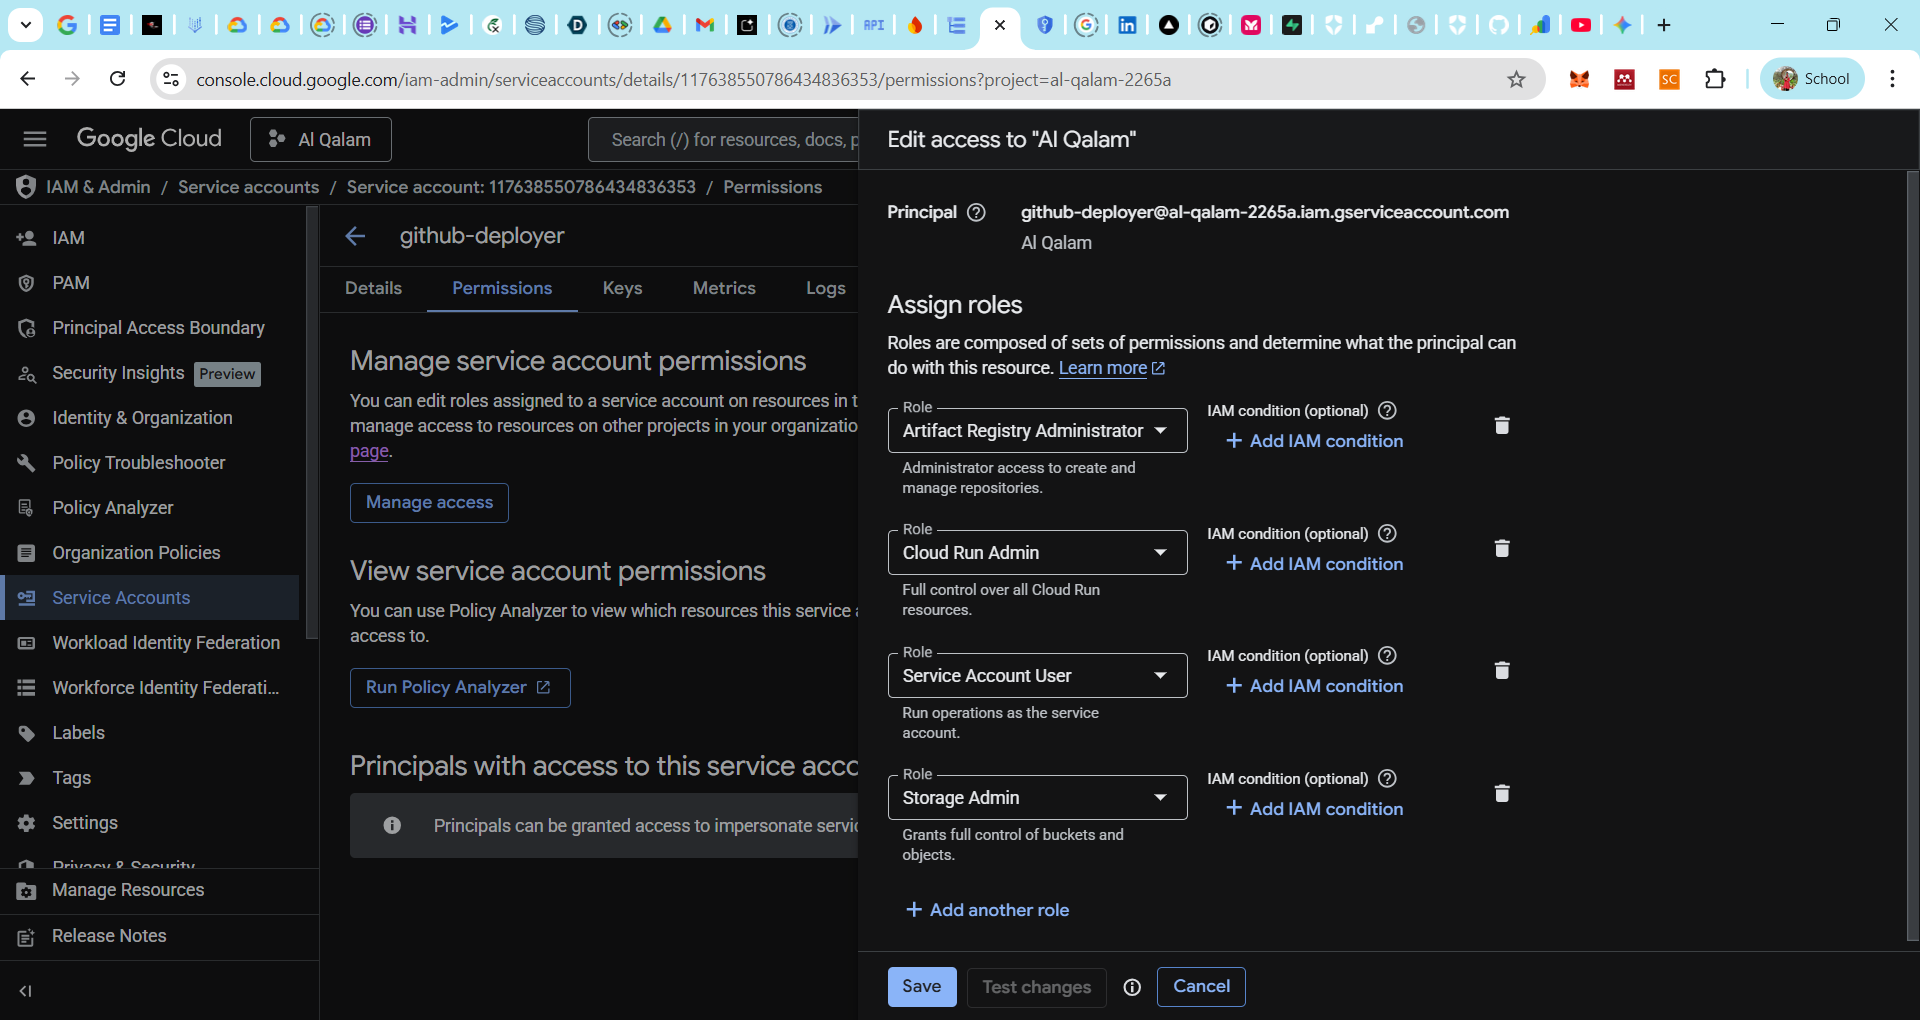Switch to the LinkedIn browser tab
Screen dimensions: 1920x1020
pos(1127,25)
